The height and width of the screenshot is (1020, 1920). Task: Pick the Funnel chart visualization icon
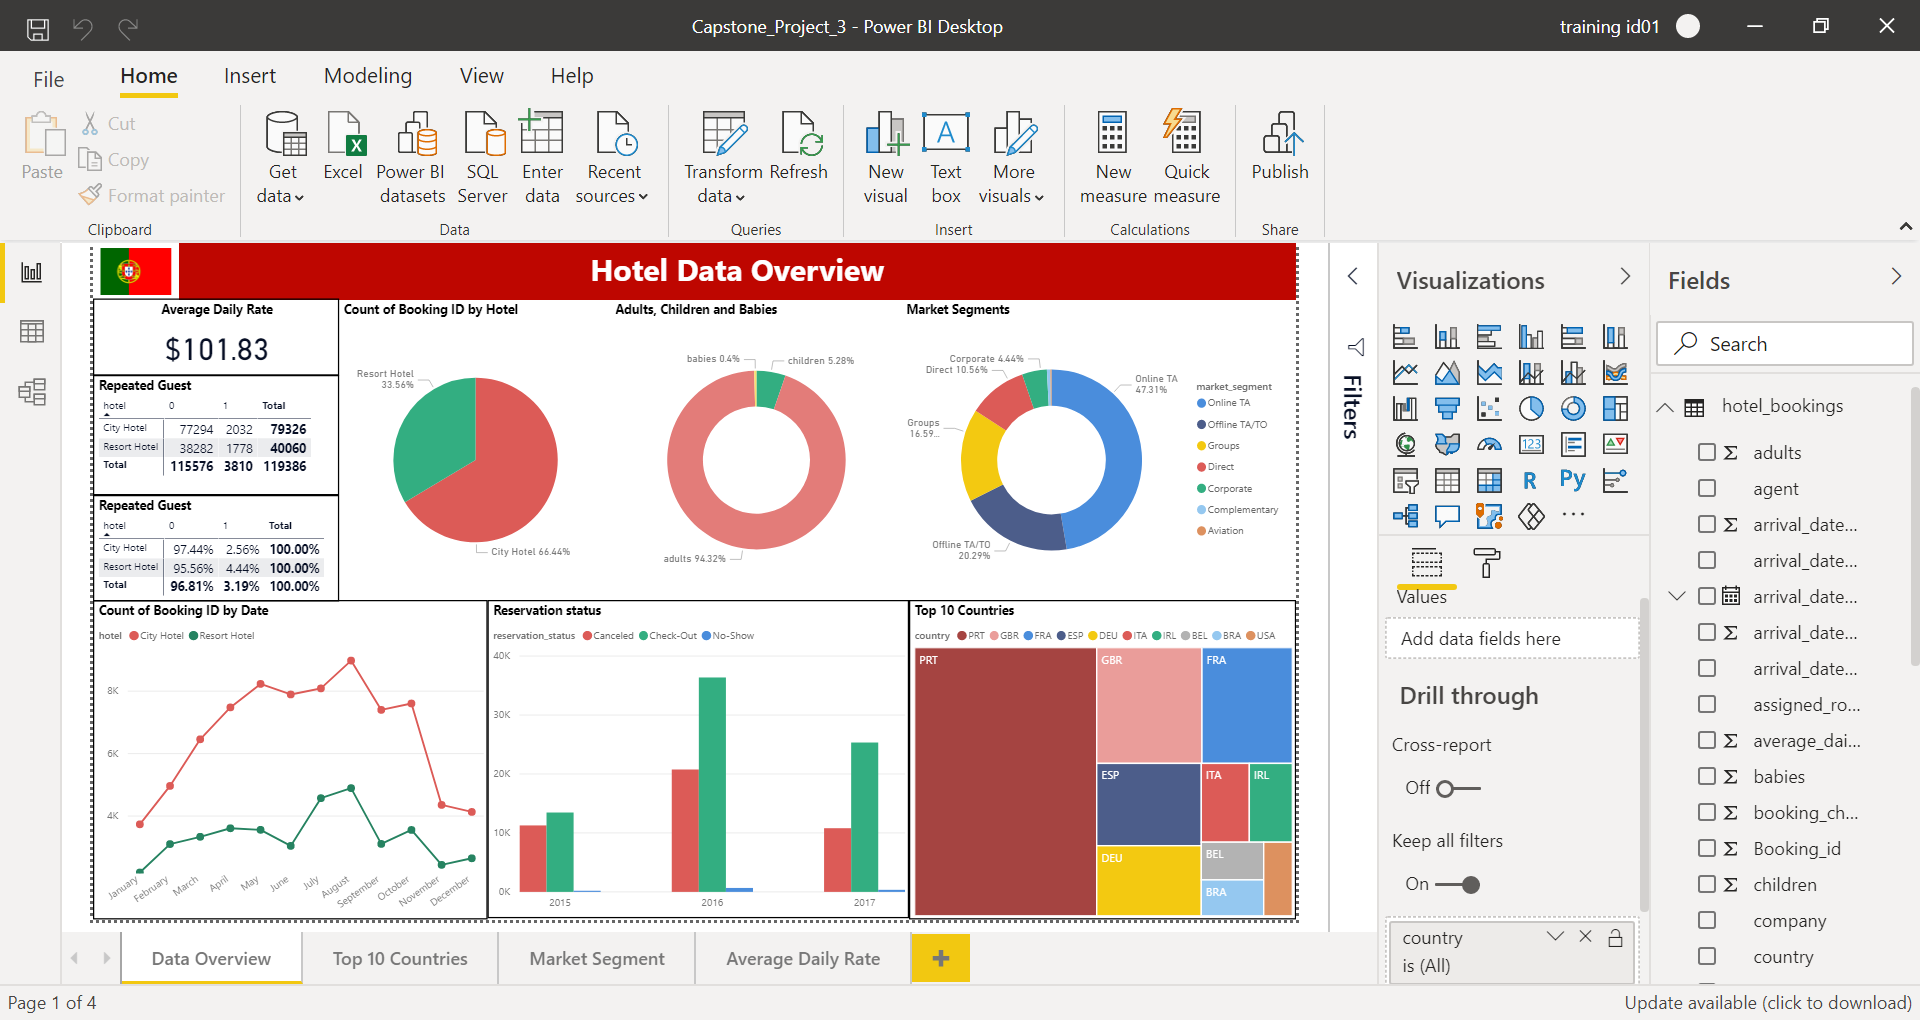click(1447, 408)
